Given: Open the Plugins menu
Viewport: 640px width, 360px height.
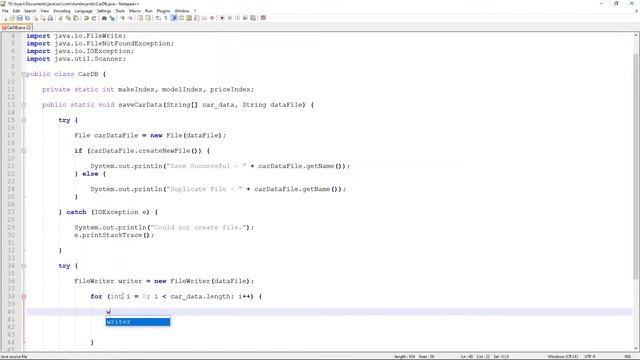Looking at the screenshot, I should point(163,11).
